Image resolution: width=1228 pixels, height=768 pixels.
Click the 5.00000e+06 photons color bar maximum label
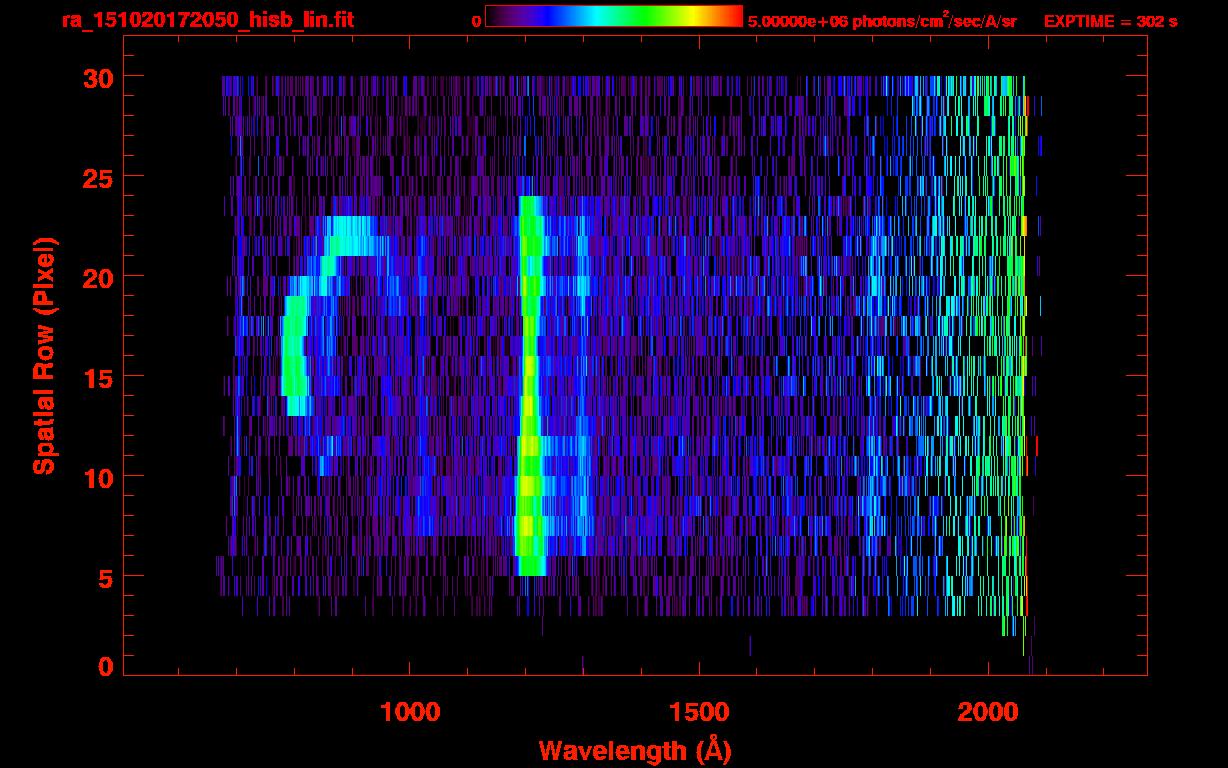click(x=882, y=21)
